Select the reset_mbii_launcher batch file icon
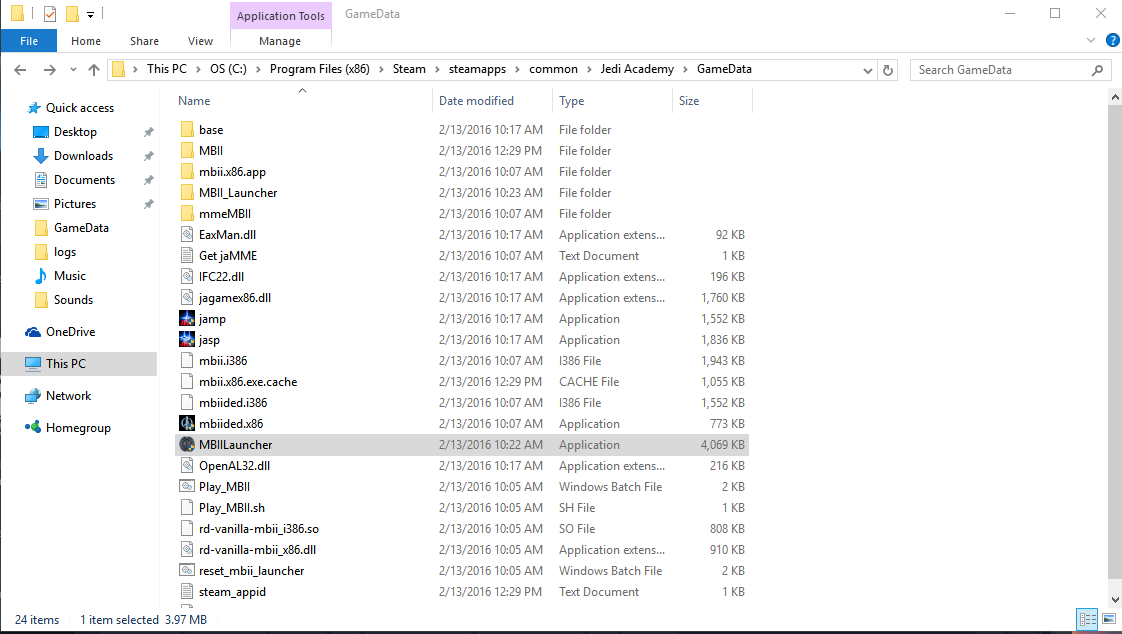 187,570
